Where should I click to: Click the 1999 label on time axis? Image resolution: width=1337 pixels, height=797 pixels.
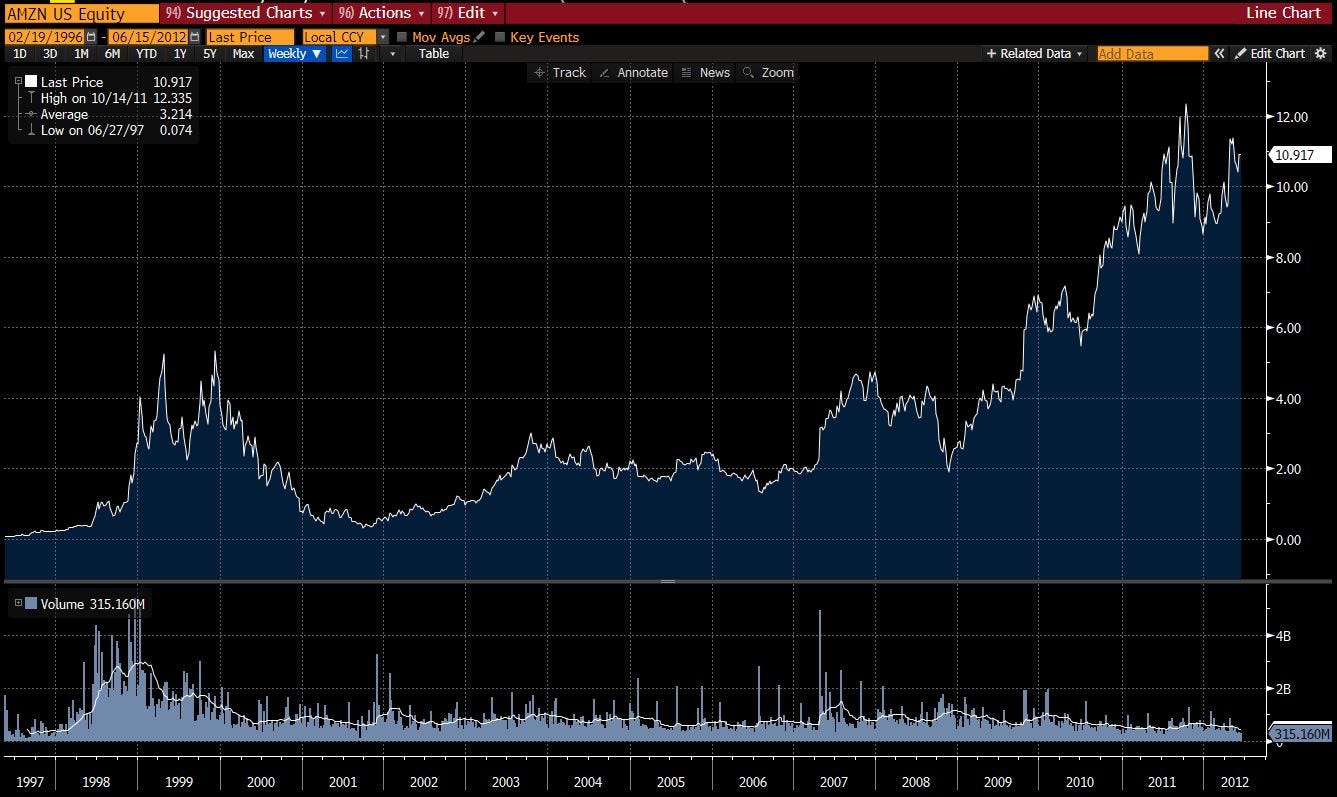tap(178, 781)
